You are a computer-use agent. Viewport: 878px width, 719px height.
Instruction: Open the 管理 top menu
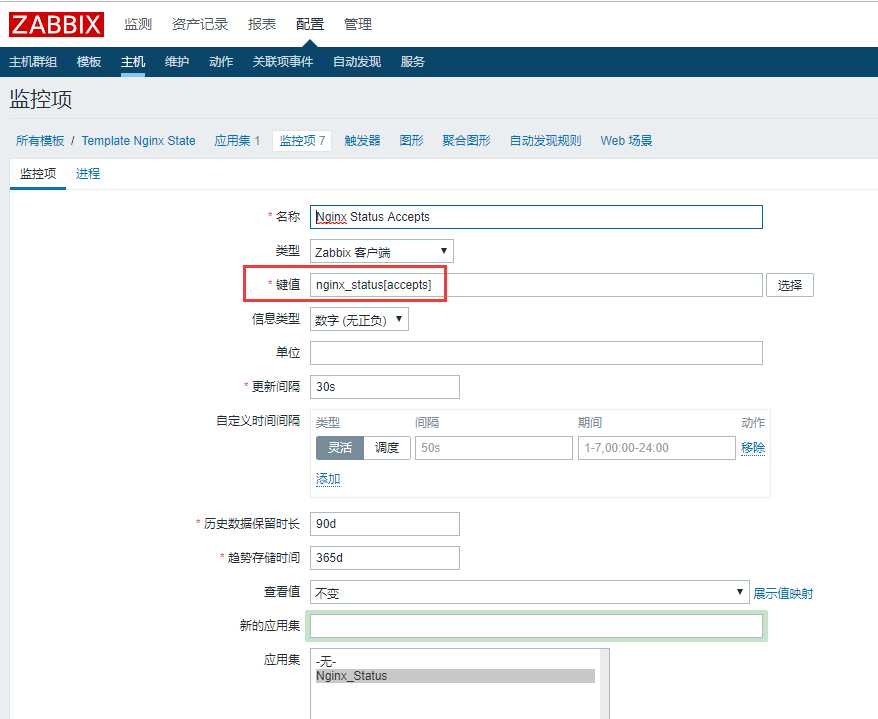click(358, 24)
